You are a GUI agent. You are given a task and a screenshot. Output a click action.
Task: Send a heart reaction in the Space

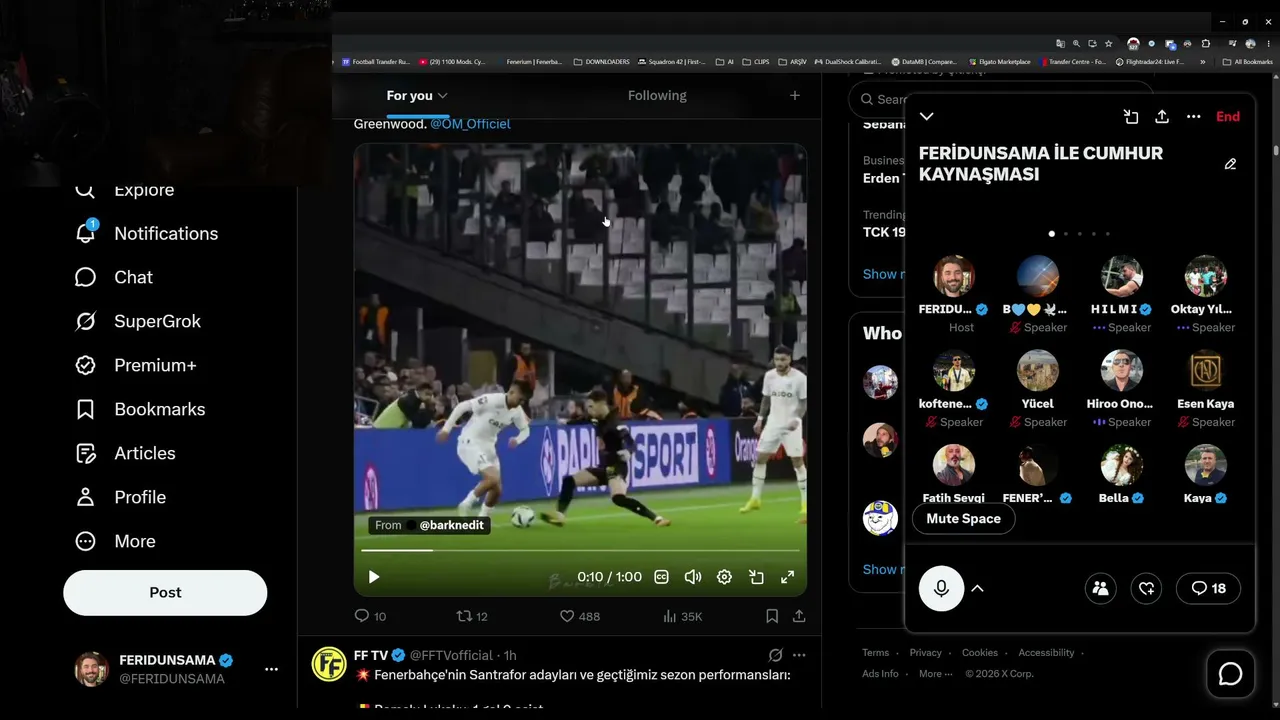pyautogui.click(x=1146, y=588)
